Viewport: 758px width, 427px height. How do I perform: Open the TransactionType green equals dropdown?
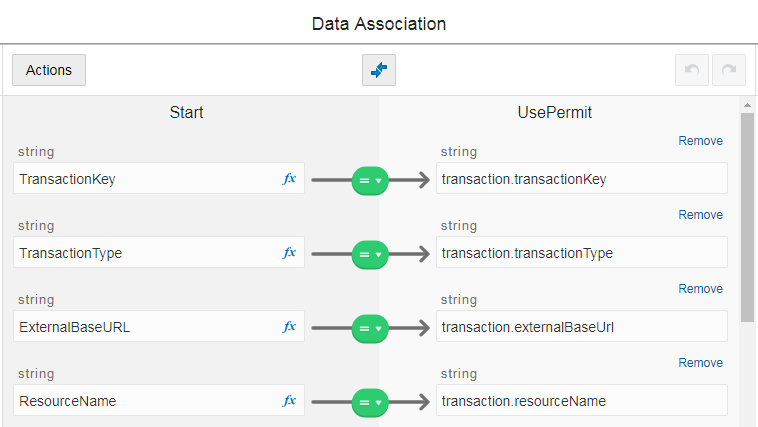[x=370, y=254]
